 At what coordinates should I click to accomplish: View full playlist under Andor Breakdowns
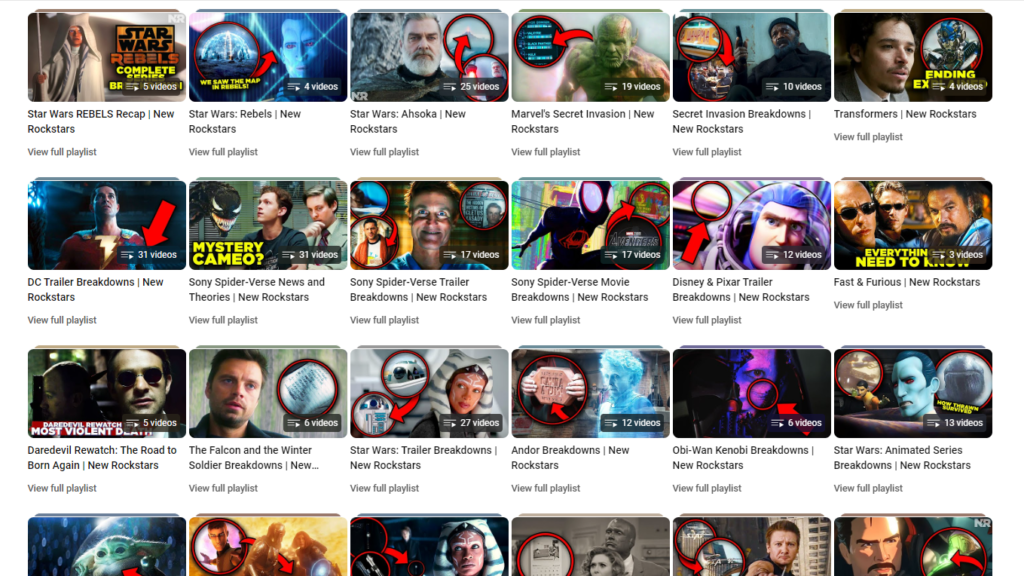point(546,488)
